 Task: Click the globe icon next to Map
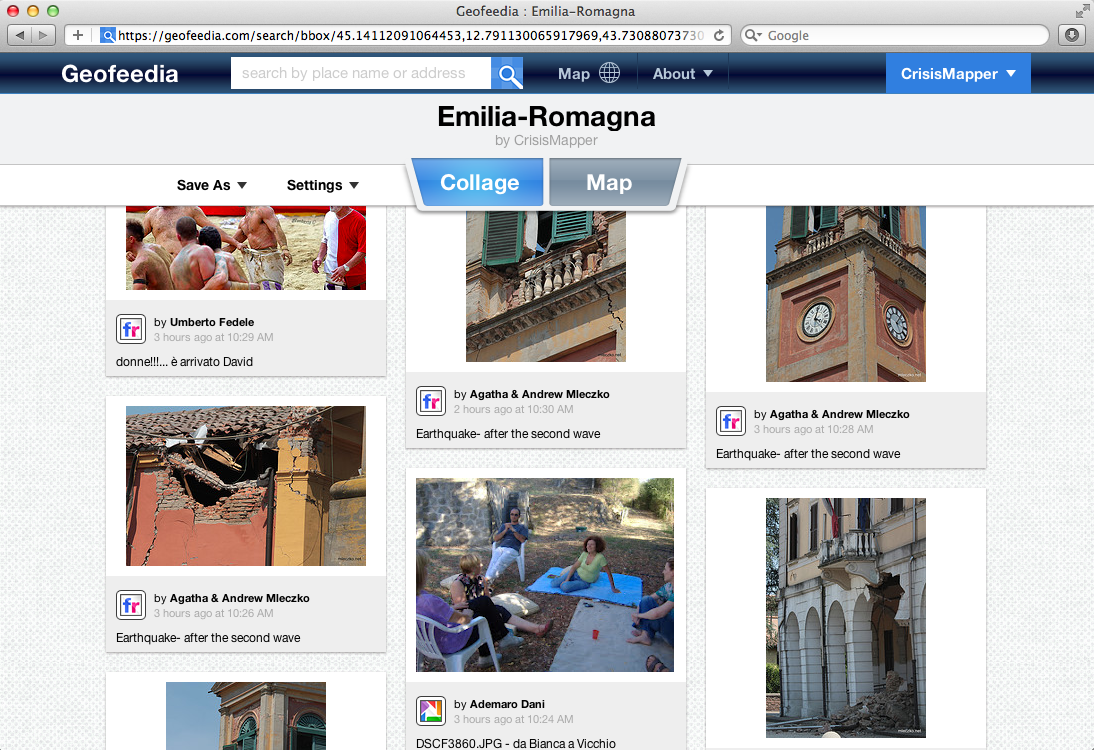pyautogui.click(x=609, y=74)
